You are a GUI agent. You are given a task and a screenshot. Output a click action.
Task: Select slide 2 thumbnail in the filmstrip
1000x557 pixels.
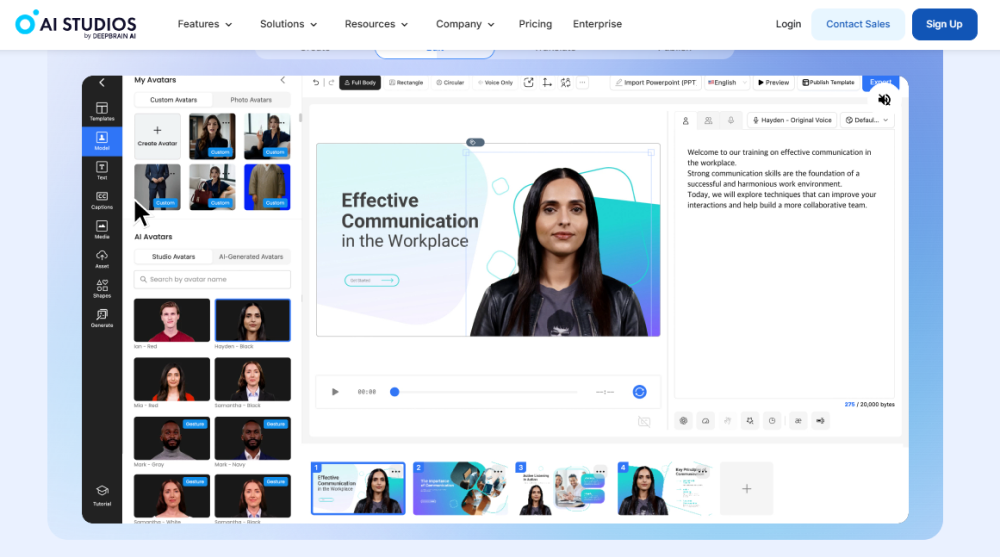[x=459, y=488]
